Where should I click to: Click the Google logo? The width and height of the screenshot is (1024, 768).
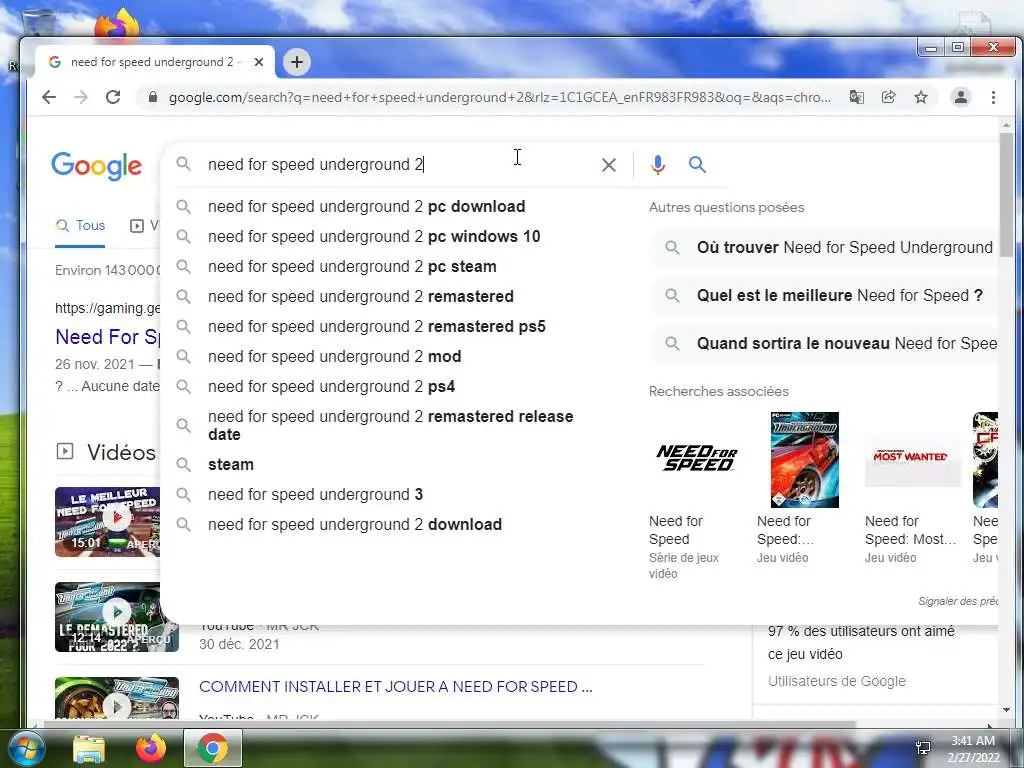click(x=96, y=166)
